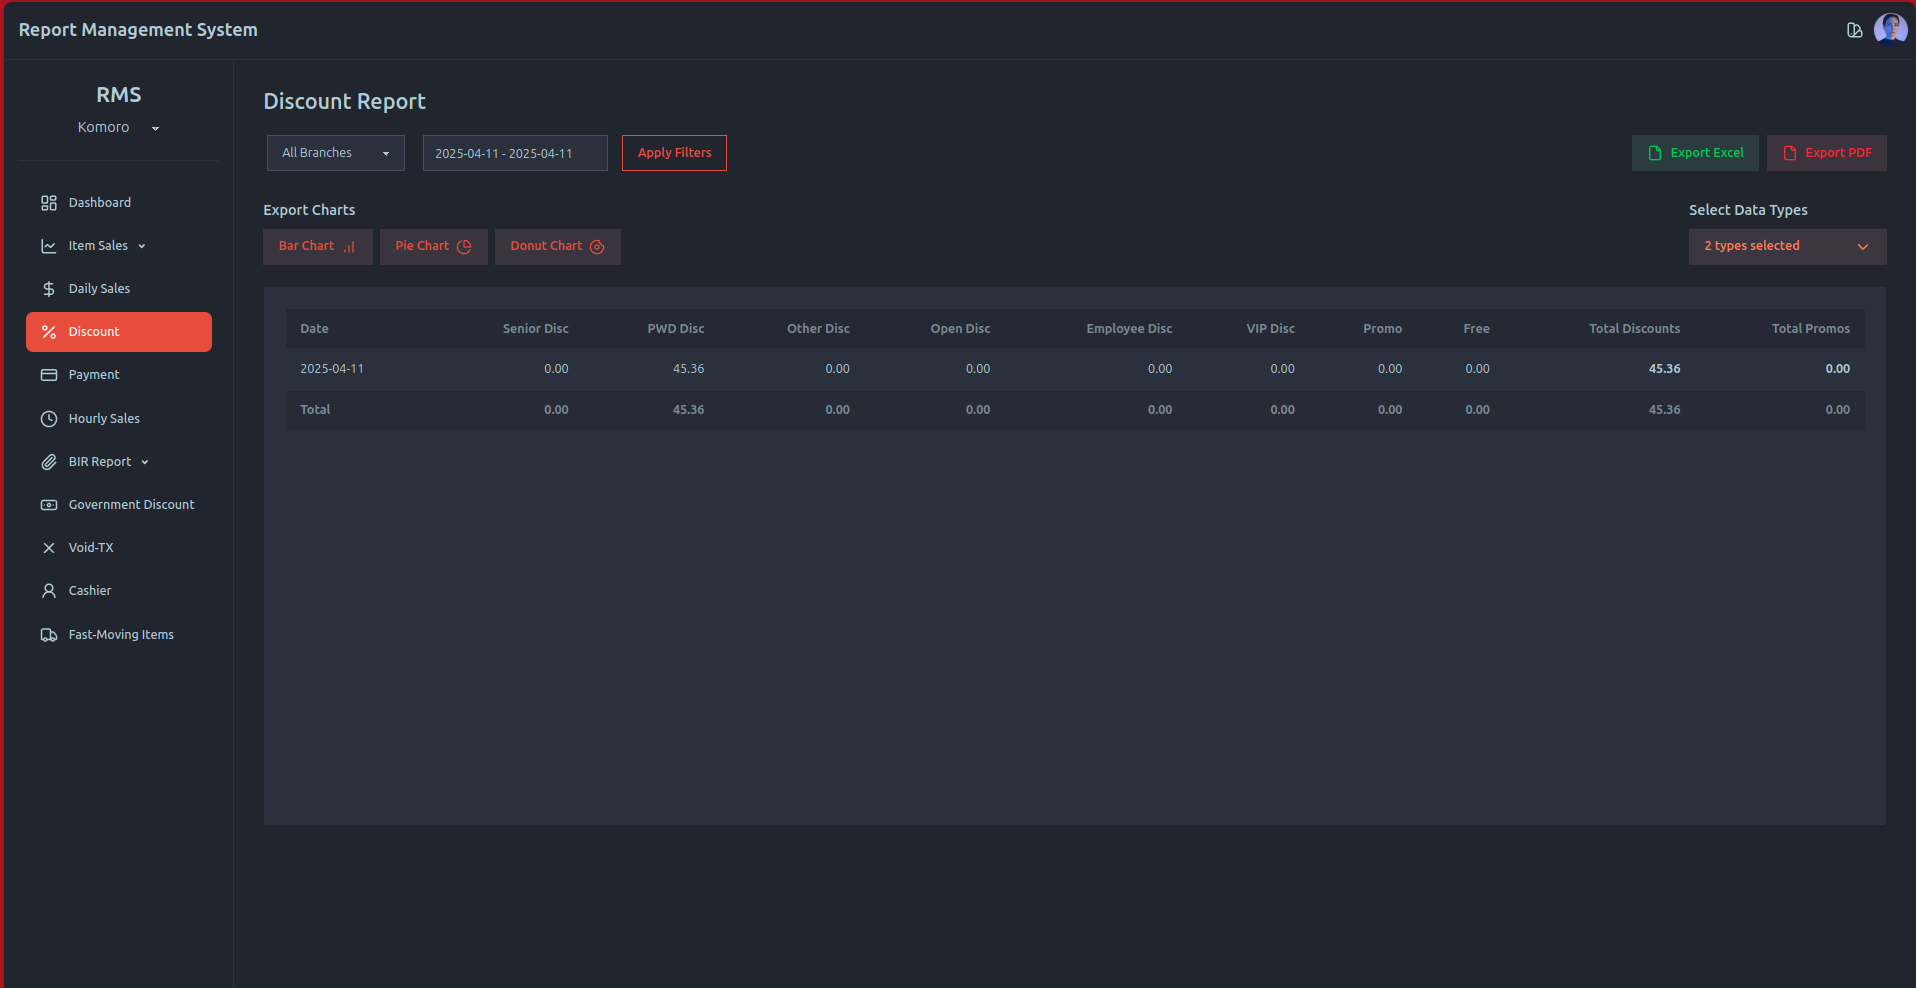Viewport: 1916px width, 988px height.
Task: Click the Daily Sales dollar icon
Action: coord(48,289)
